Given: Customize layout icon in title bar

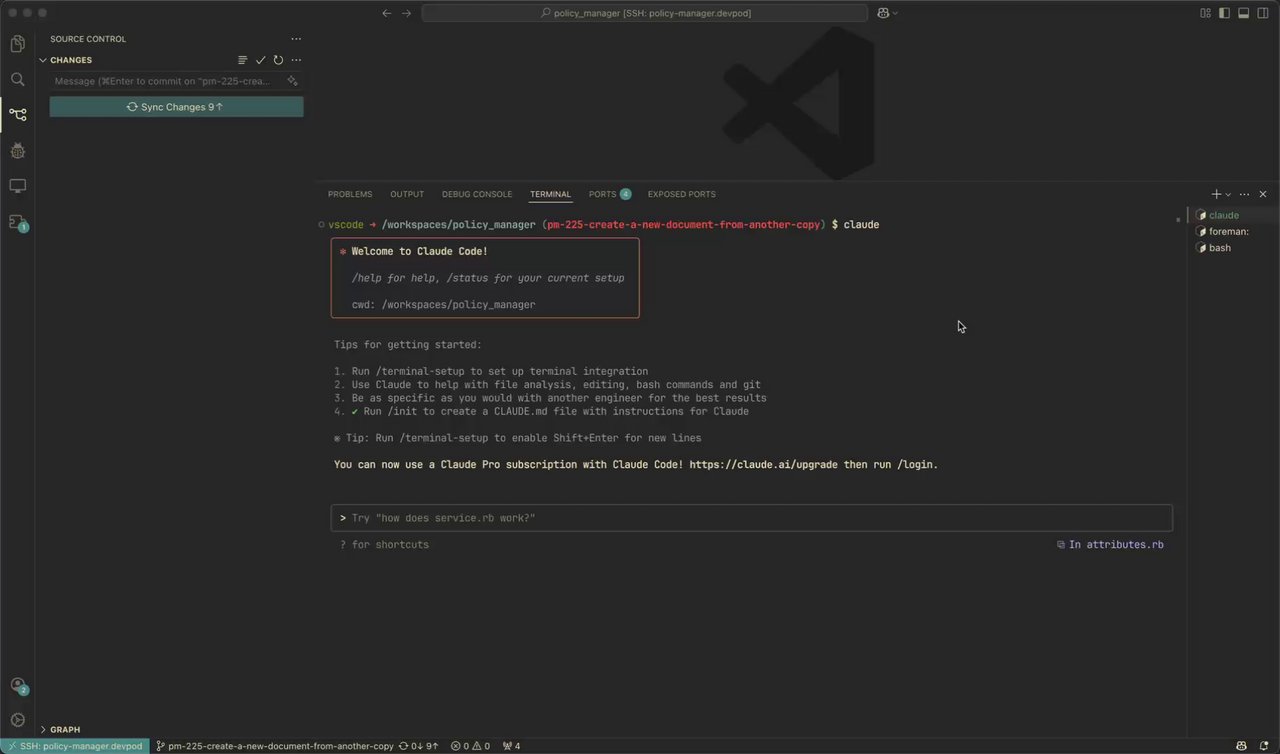Looking at the screenshot, I should [x=1206, y=13].
